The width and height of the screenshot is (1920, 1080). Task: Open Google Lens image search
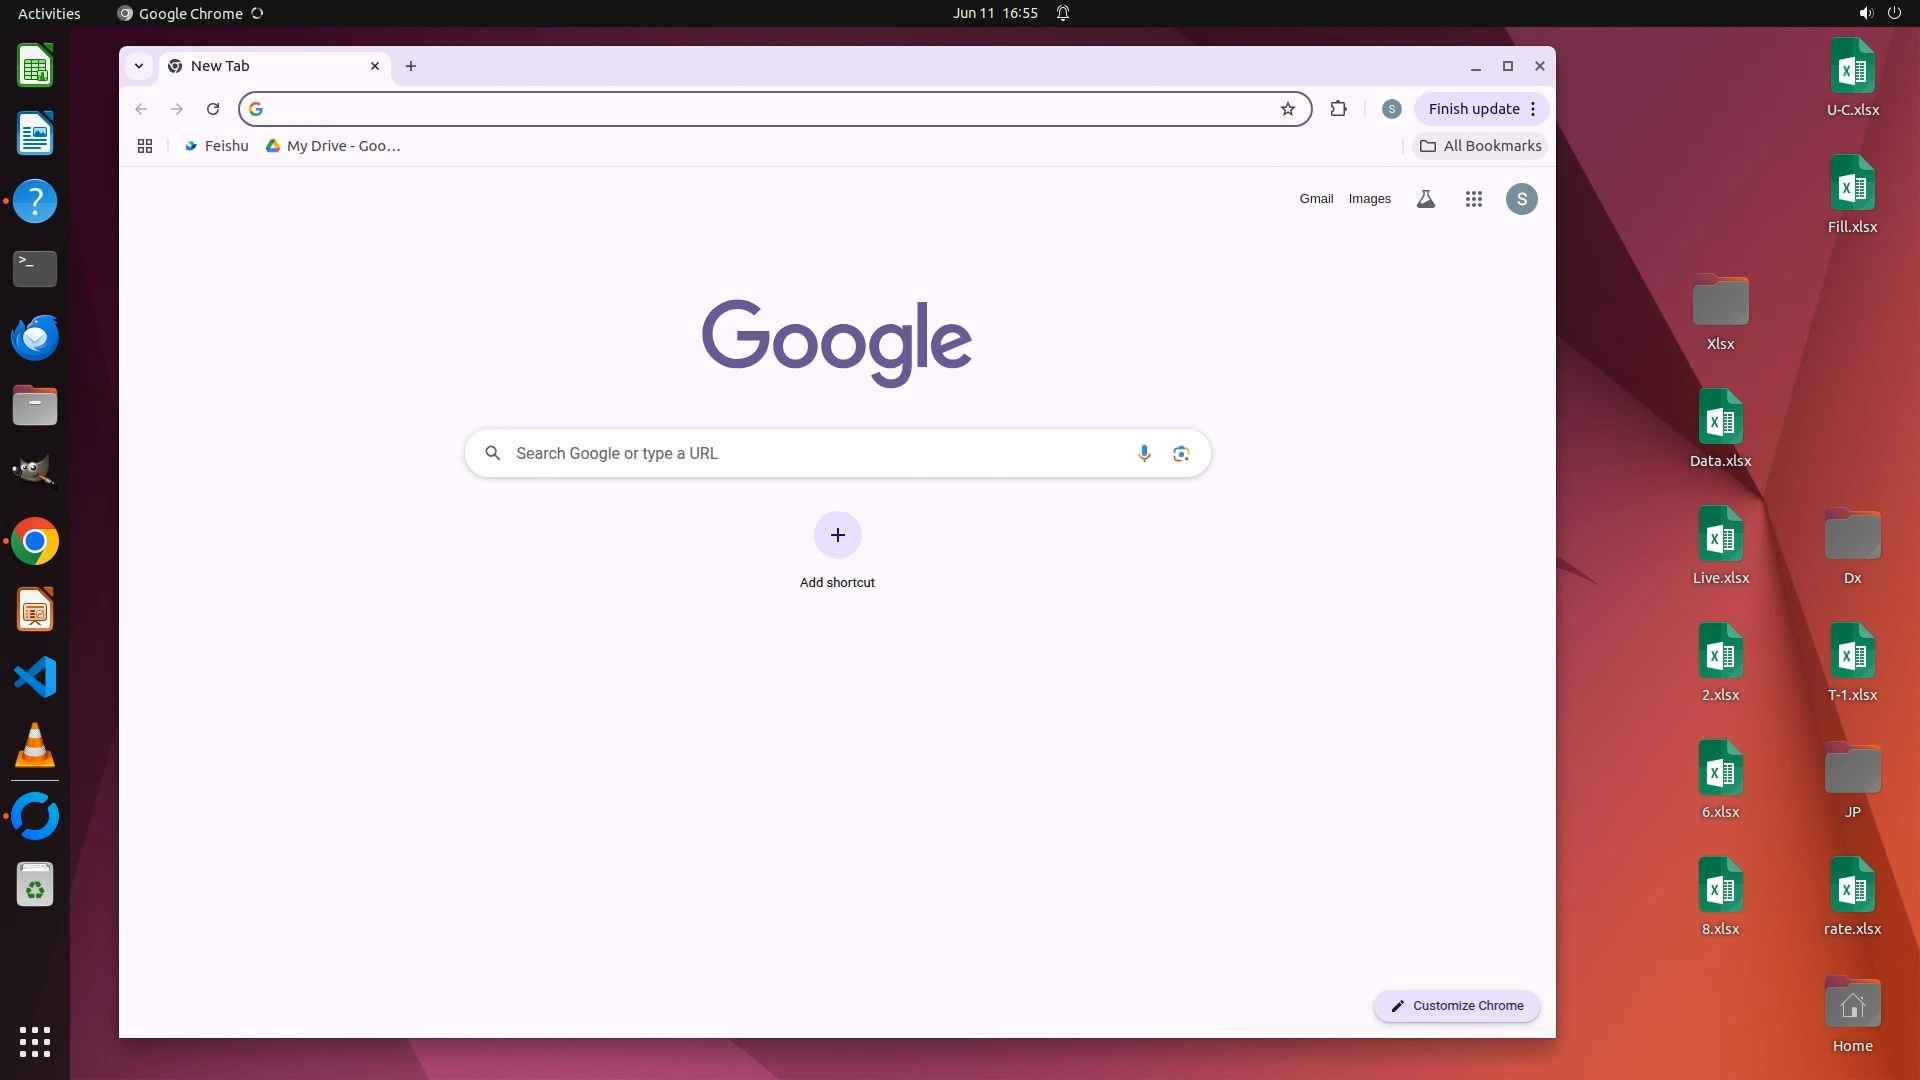(x=1181, y=453)
